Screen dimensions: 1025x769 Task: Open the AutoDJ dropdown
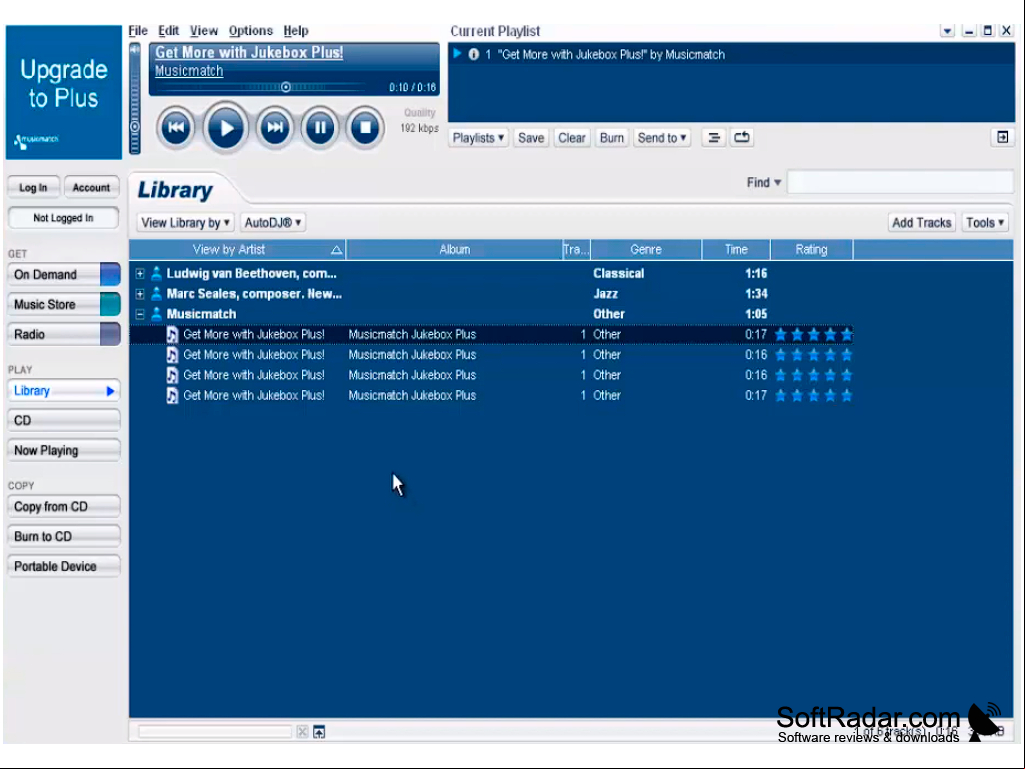[x=273, y=223]
